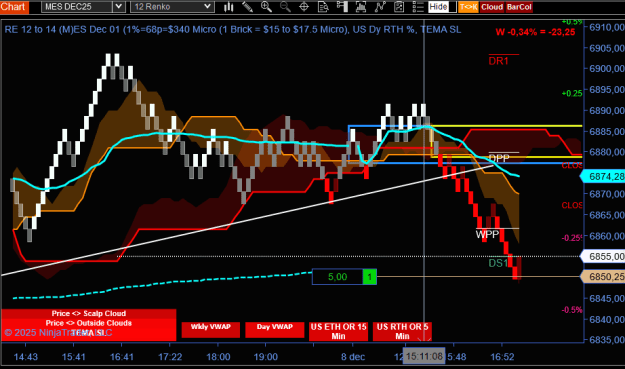Open the drawing tools pencil icon
625x369 pixels.
point(247,7)
